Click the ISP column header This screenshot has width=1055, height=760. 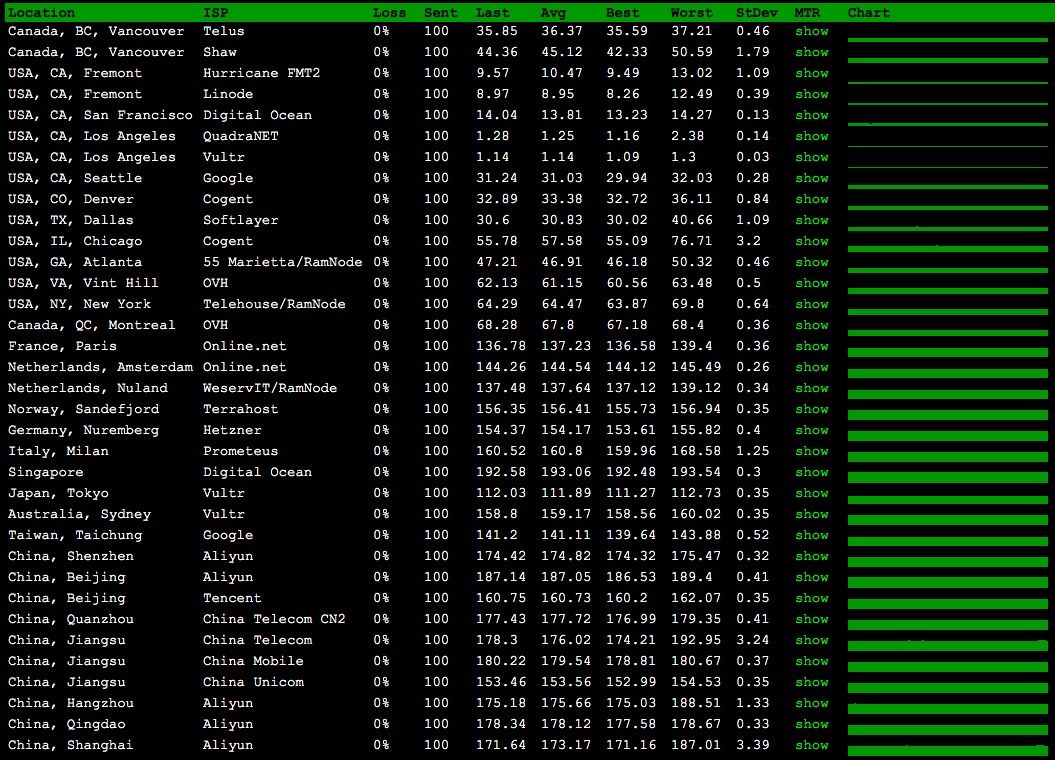[x=215, y=13]
